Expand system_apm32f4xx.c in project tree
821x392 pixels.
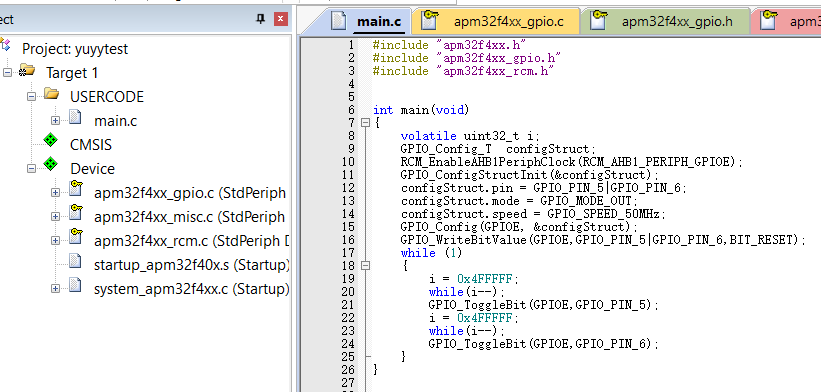(56, 288)
